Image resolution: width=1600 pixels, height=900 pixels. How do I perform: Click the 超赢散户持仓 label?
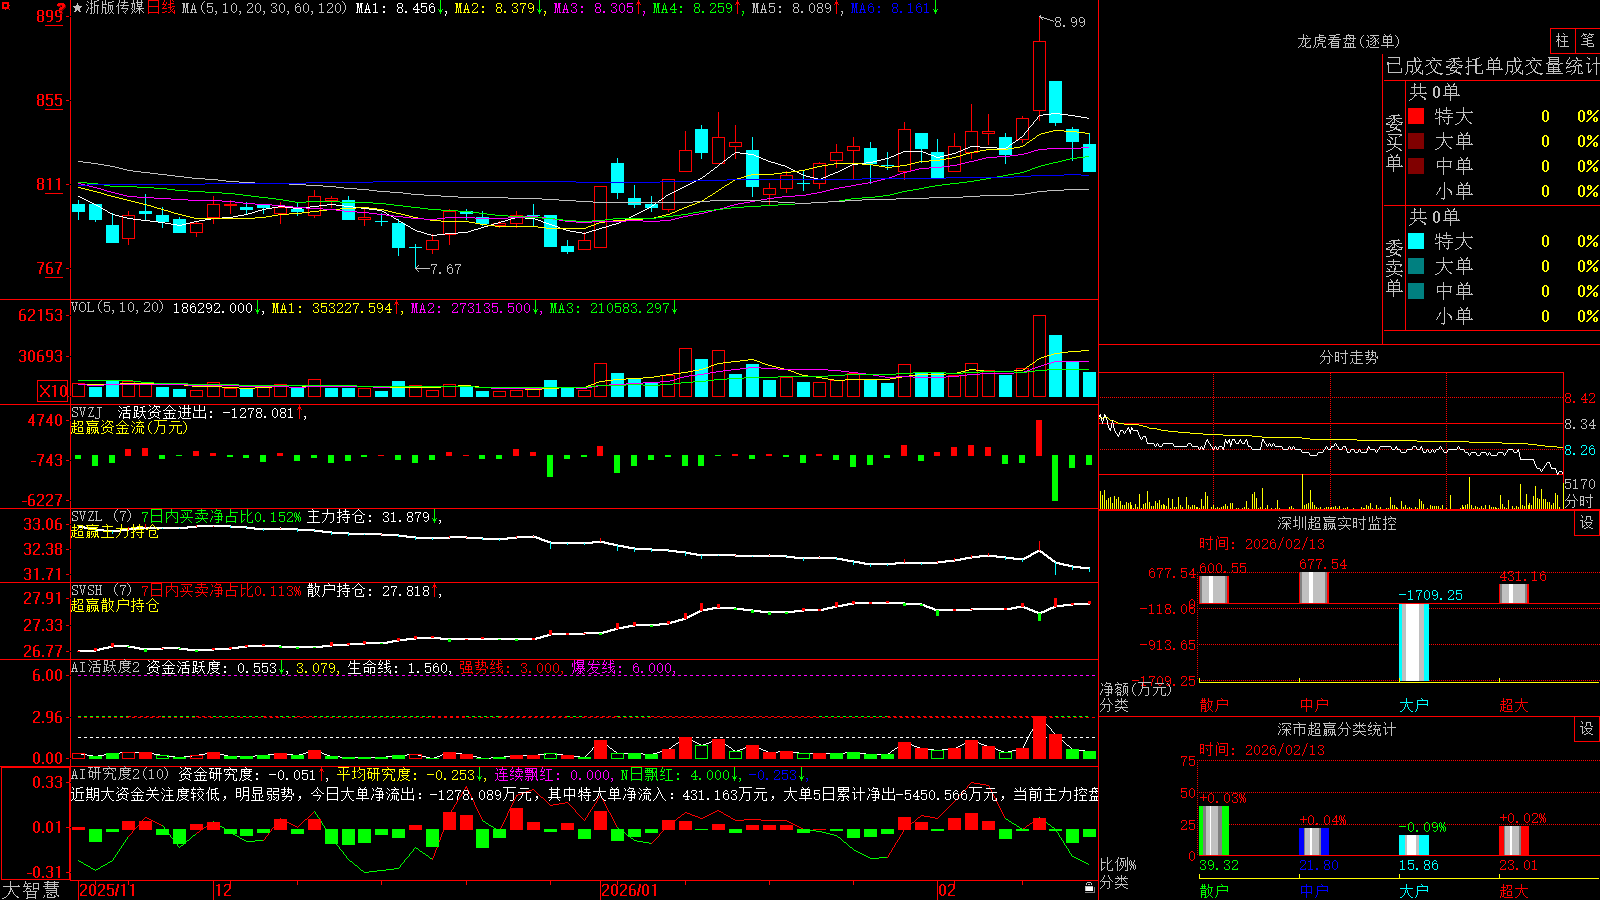[x=115, y=605]
